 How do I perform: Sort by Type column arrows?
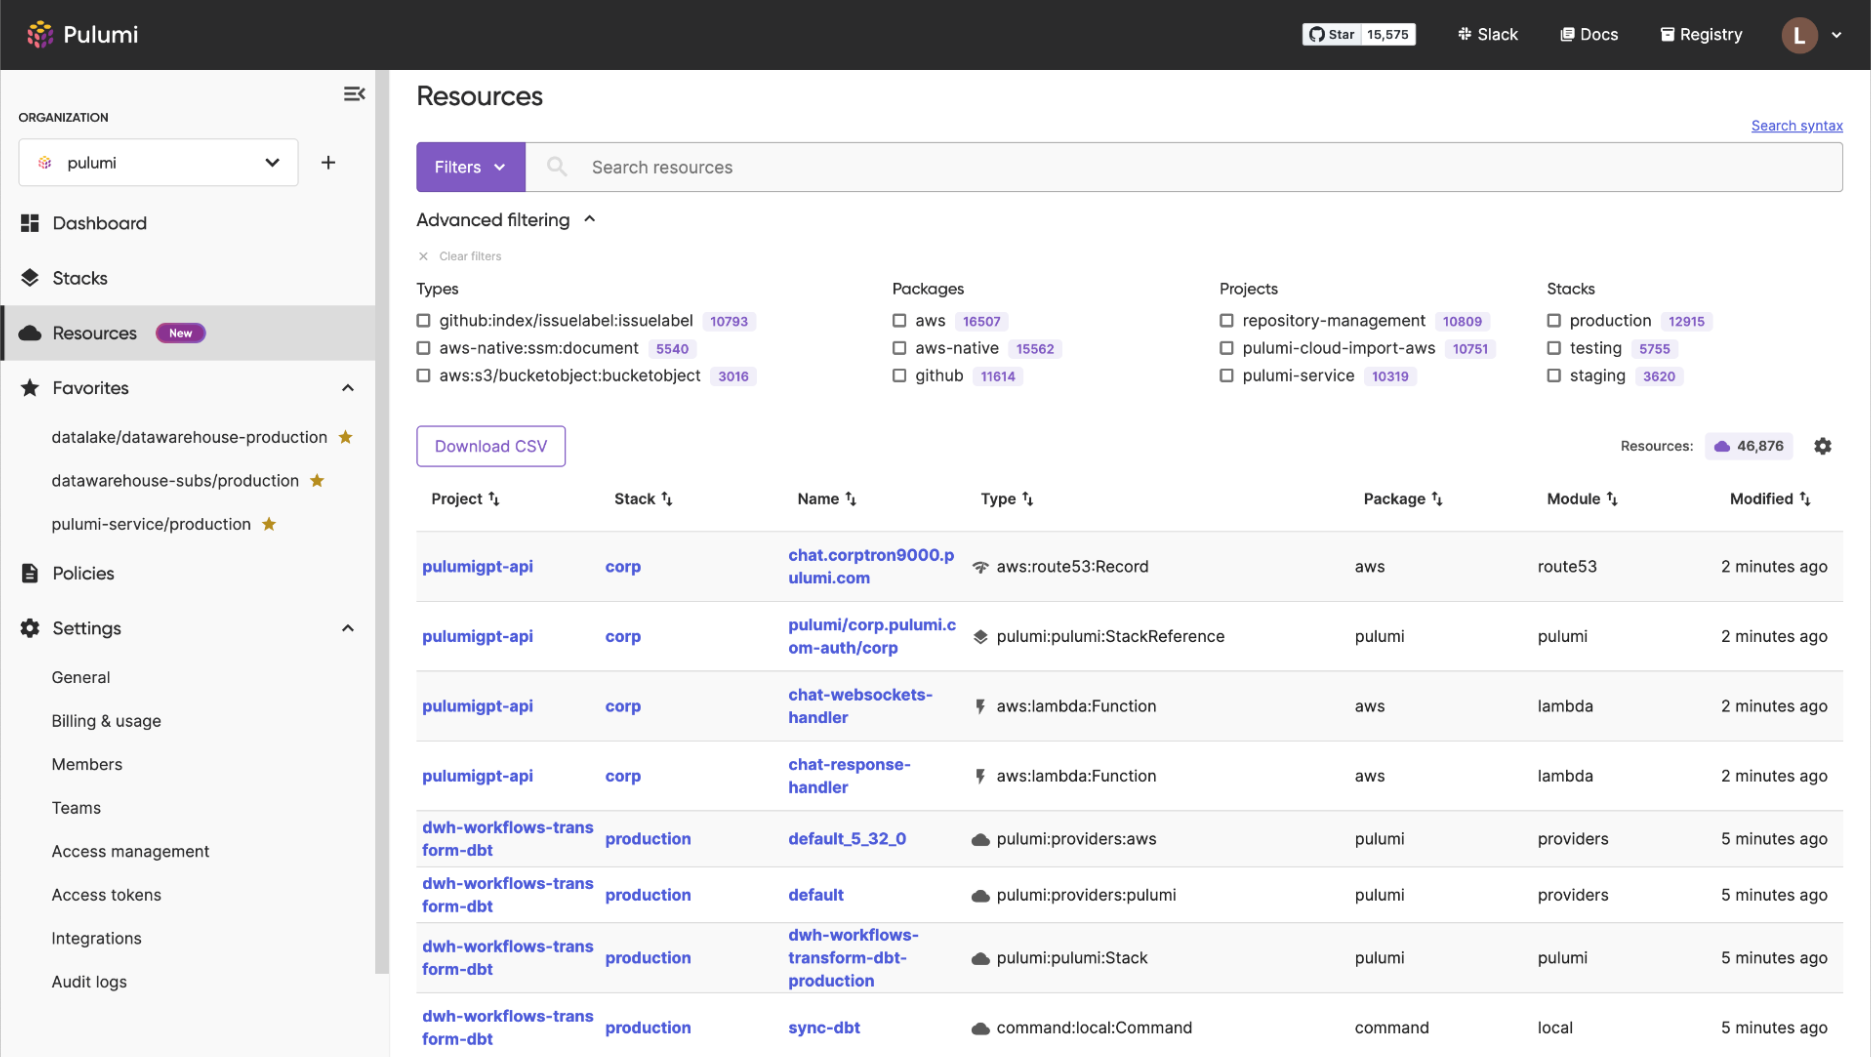pos(1028,499)
